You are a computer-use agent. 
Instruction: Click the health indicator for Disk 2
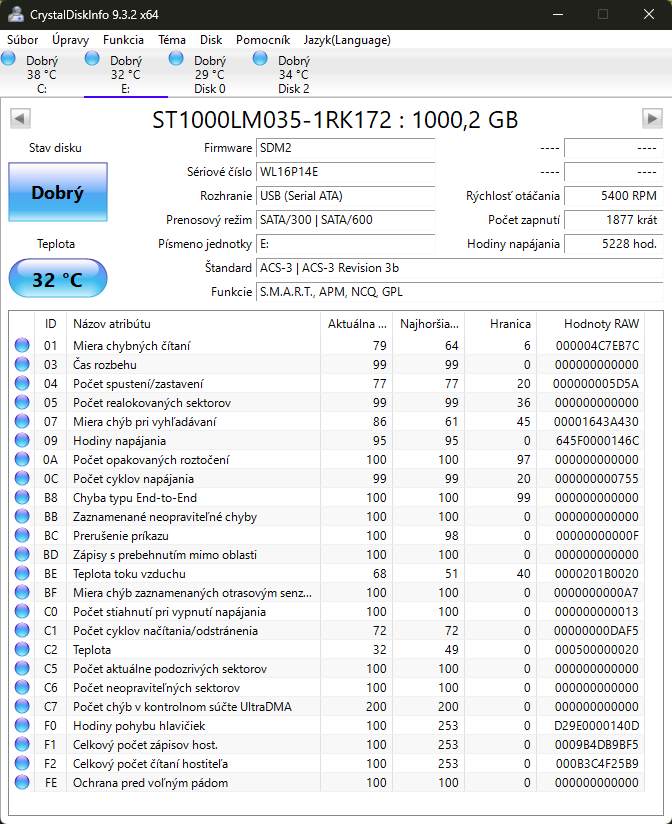(x=261, y=61)
